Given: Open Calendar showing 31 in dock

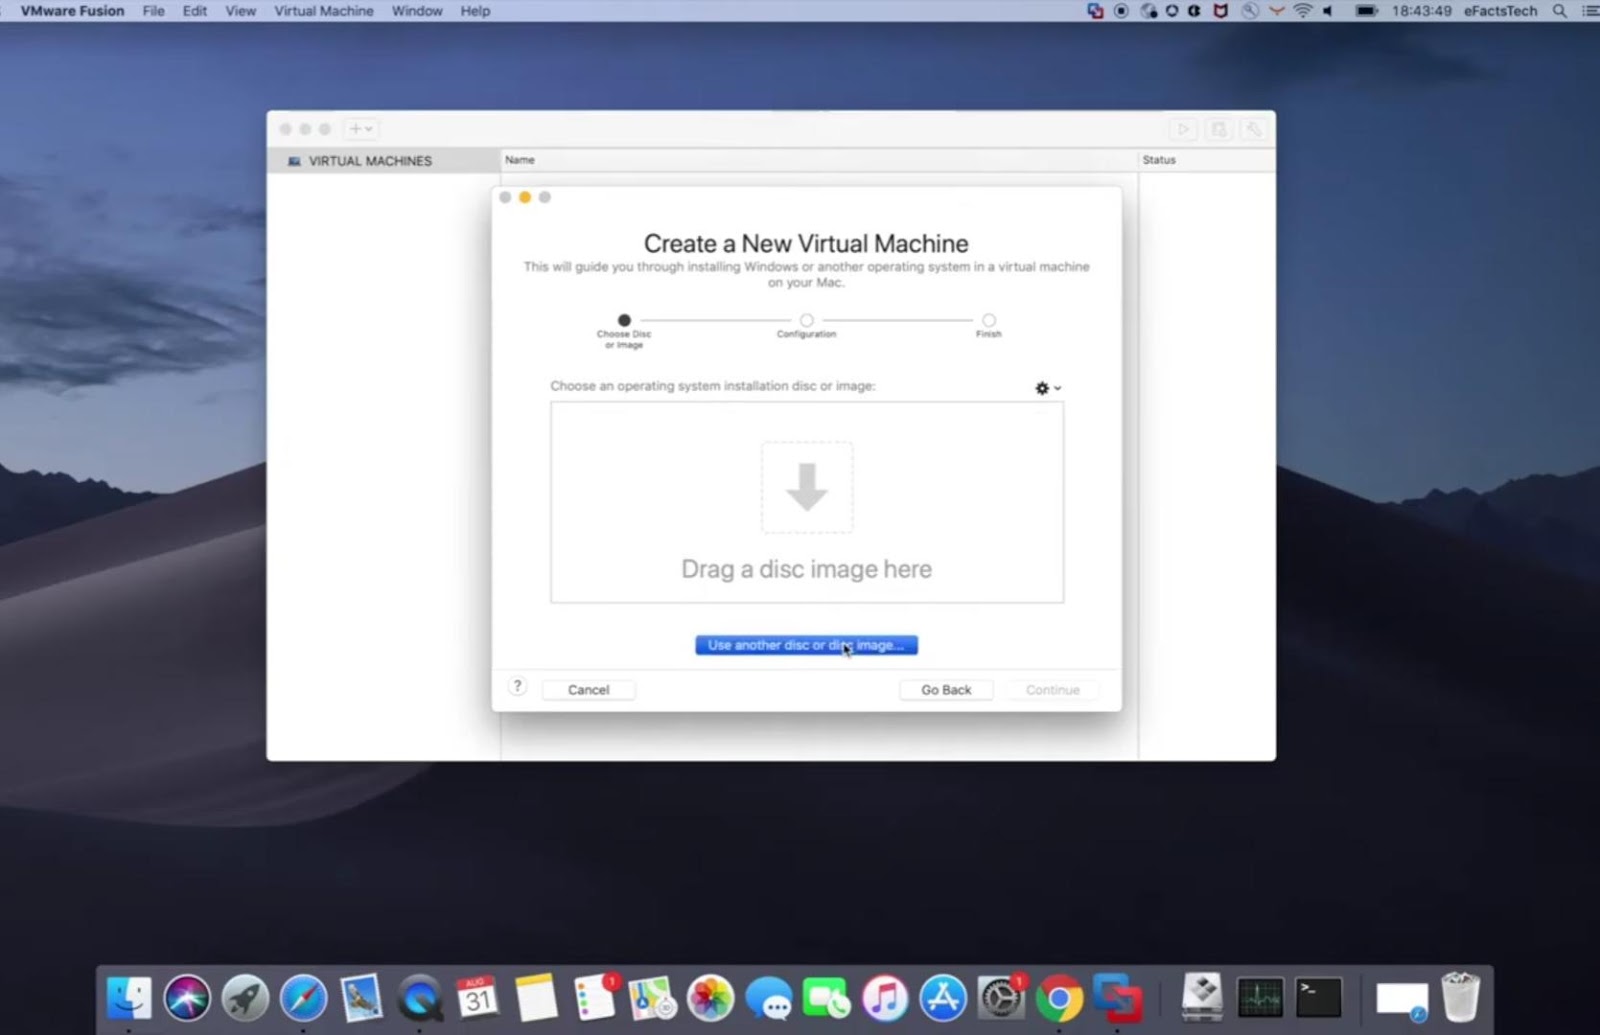Looking at the screenshot, I should pyautogui.click(x=477, y=997).
